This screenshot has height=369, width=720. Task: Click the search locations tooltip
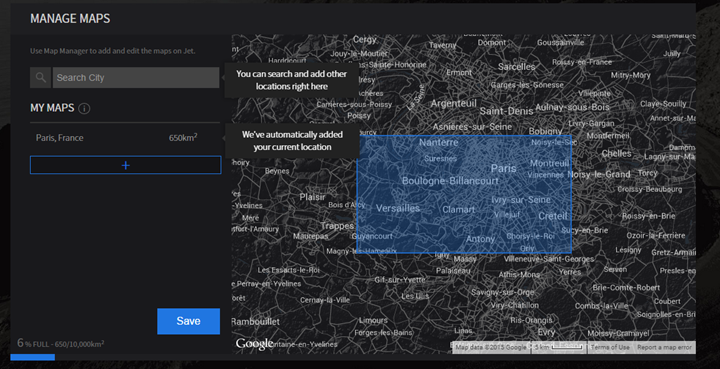click(x=291, y=80)
